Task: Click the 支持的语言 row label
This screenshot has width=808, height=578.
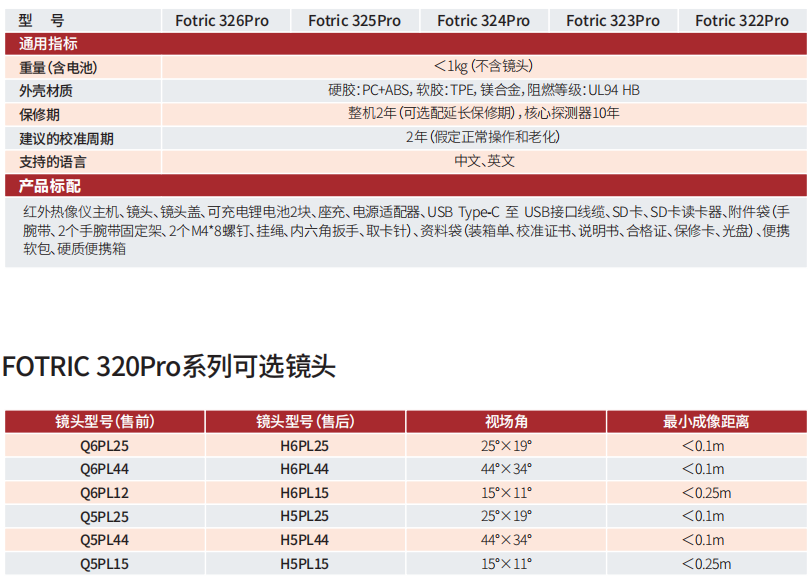Action: [x=53, y=161]
